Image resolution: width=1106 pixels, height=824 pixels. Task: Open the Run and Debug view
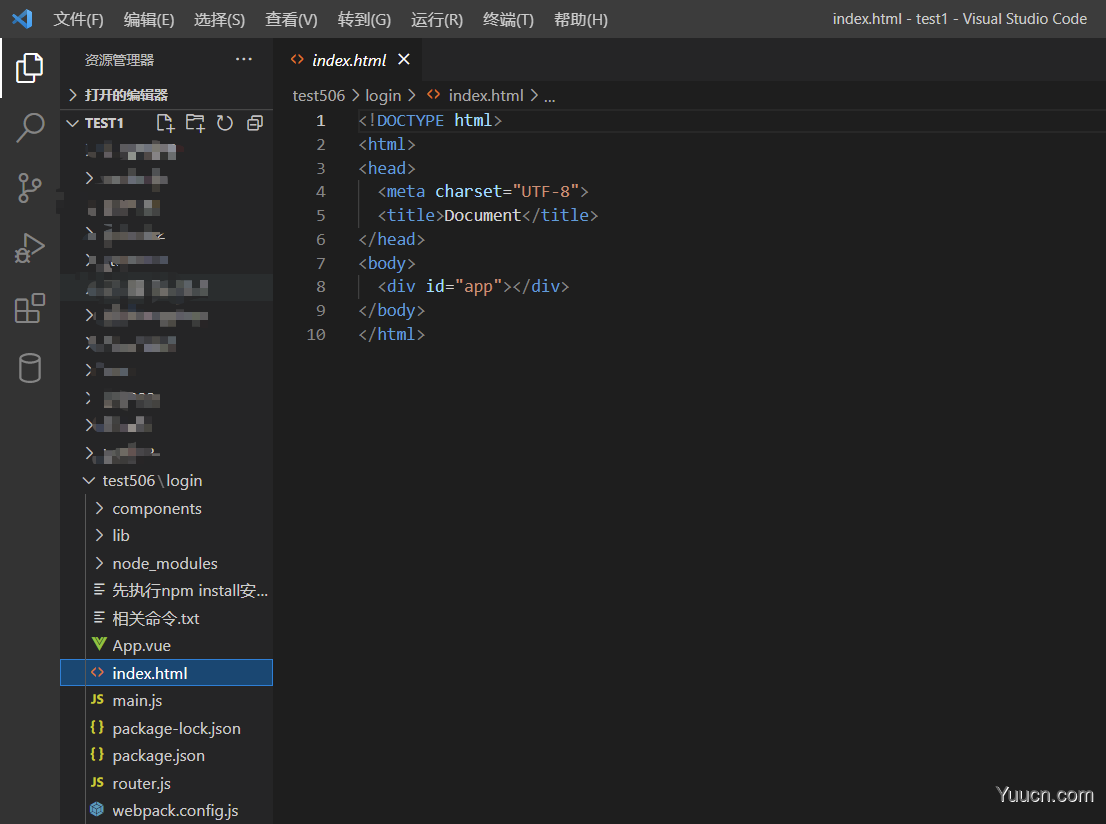tap(30, 248)
